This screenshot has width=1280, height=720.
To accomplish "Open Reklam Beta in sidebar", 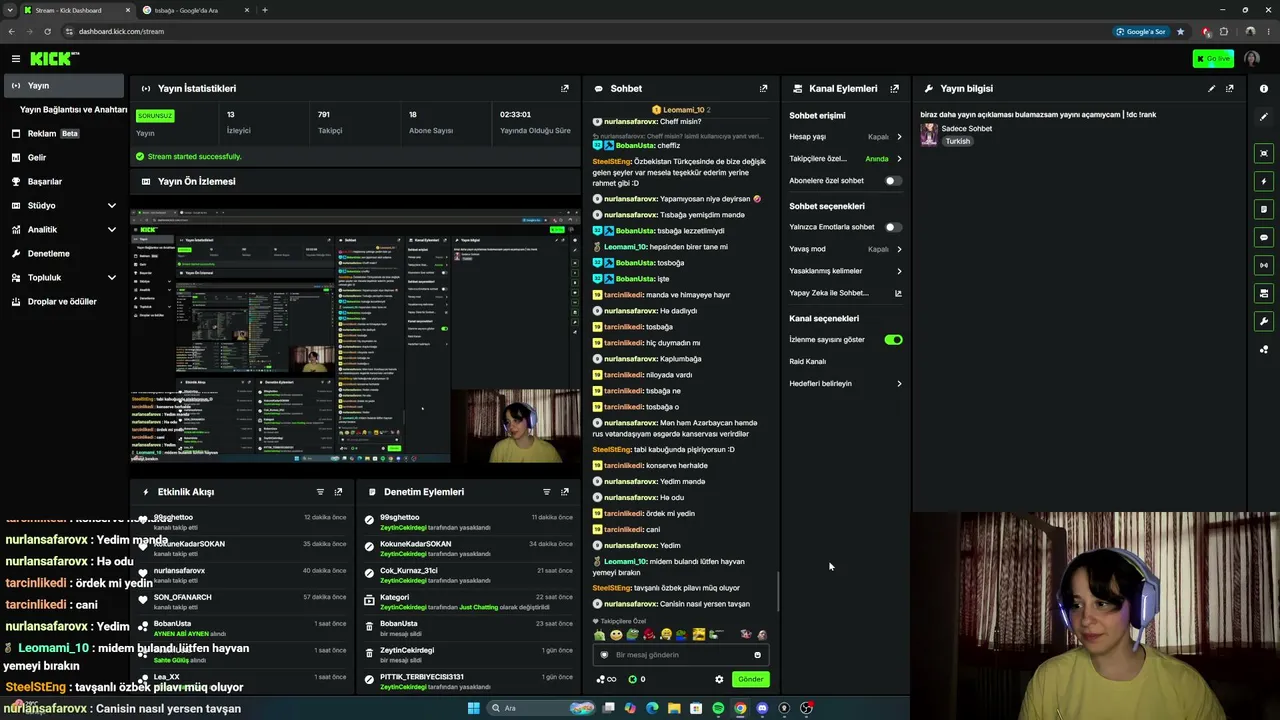I will tap(64, 133).
